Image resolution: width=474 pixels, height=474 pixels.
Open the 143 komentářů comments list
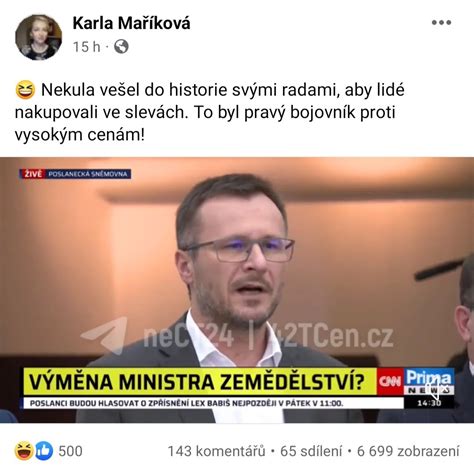pyautogui.click(x=216, y=451)
